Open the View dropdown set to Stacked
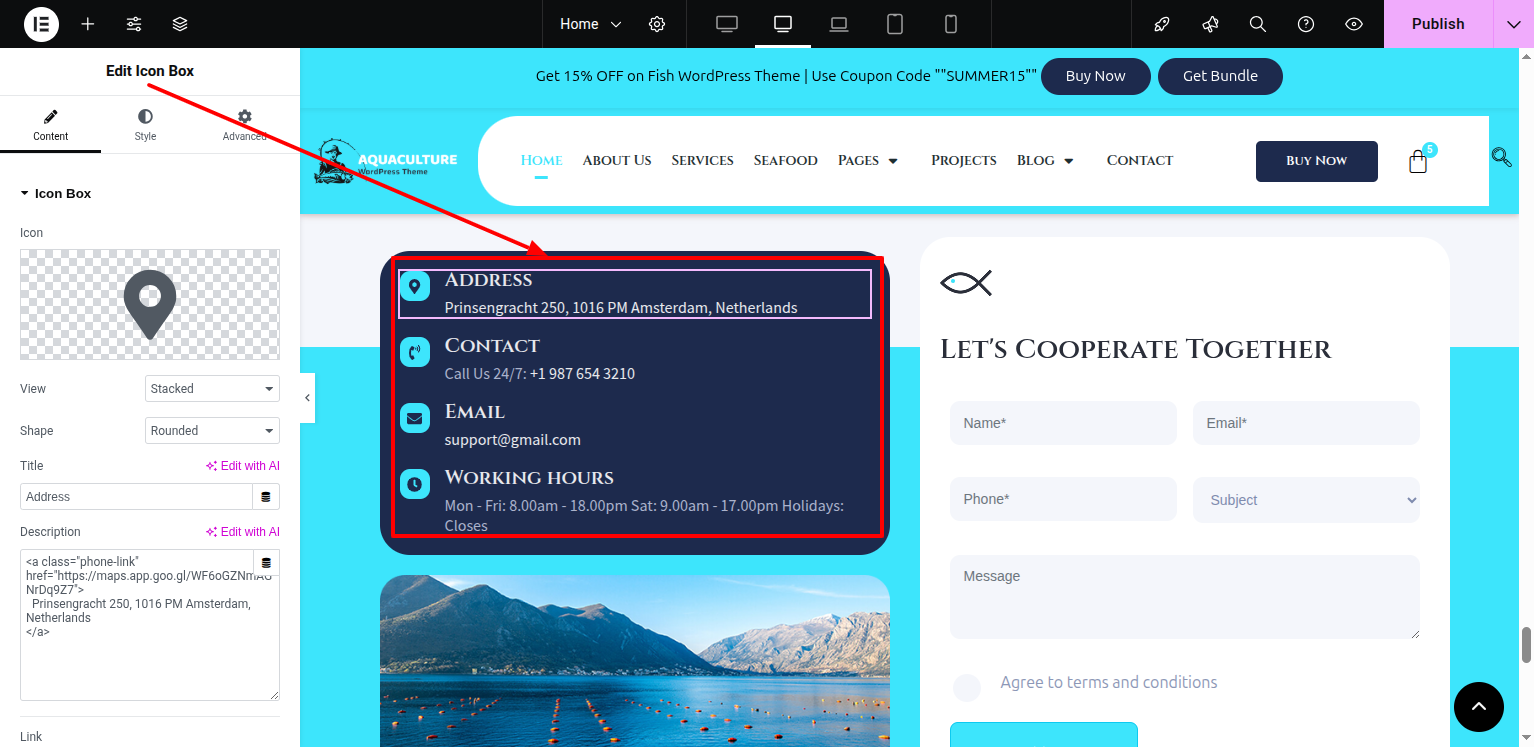The width and height of the screenshot is (1534, 747). point(212,389)
